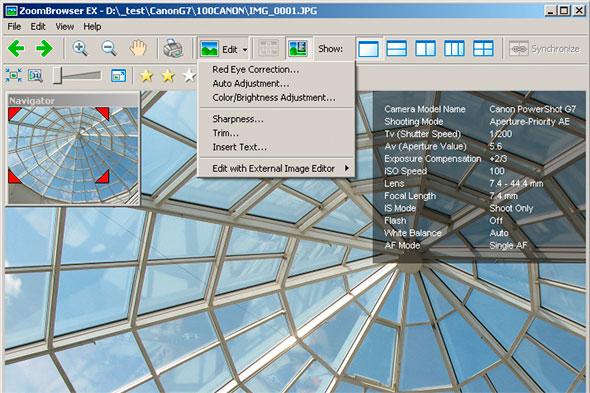
Task: Show two images side by side layout
Action: (426, 49)
